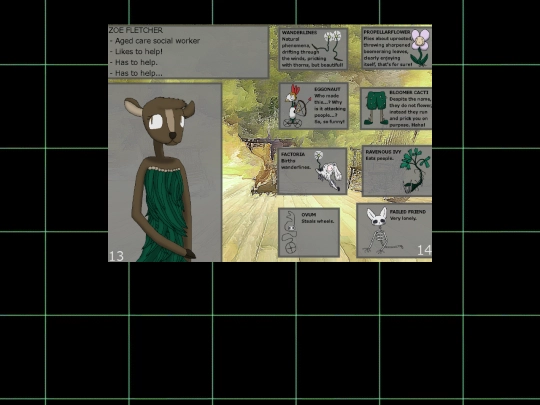
Task: Select Zoe Fletcher's deer portrait in green dress
Action: (163, 179)
